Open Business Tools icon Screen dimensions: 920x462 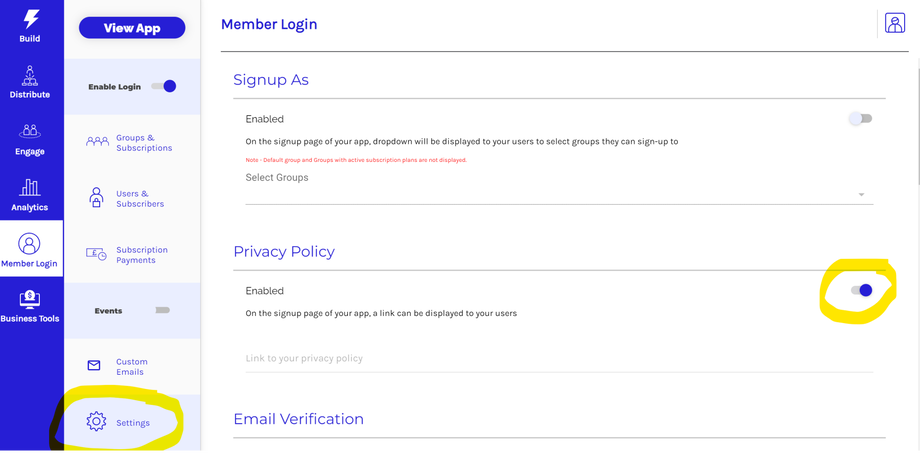30,298
